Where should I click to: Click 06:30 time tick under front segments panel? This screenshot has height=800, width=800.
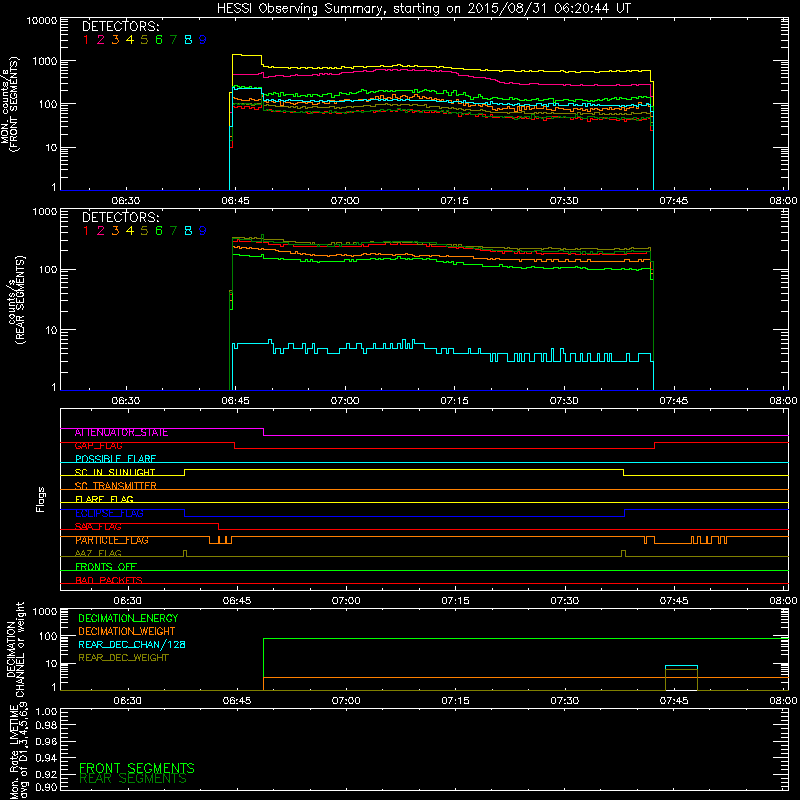pos(126,201)
